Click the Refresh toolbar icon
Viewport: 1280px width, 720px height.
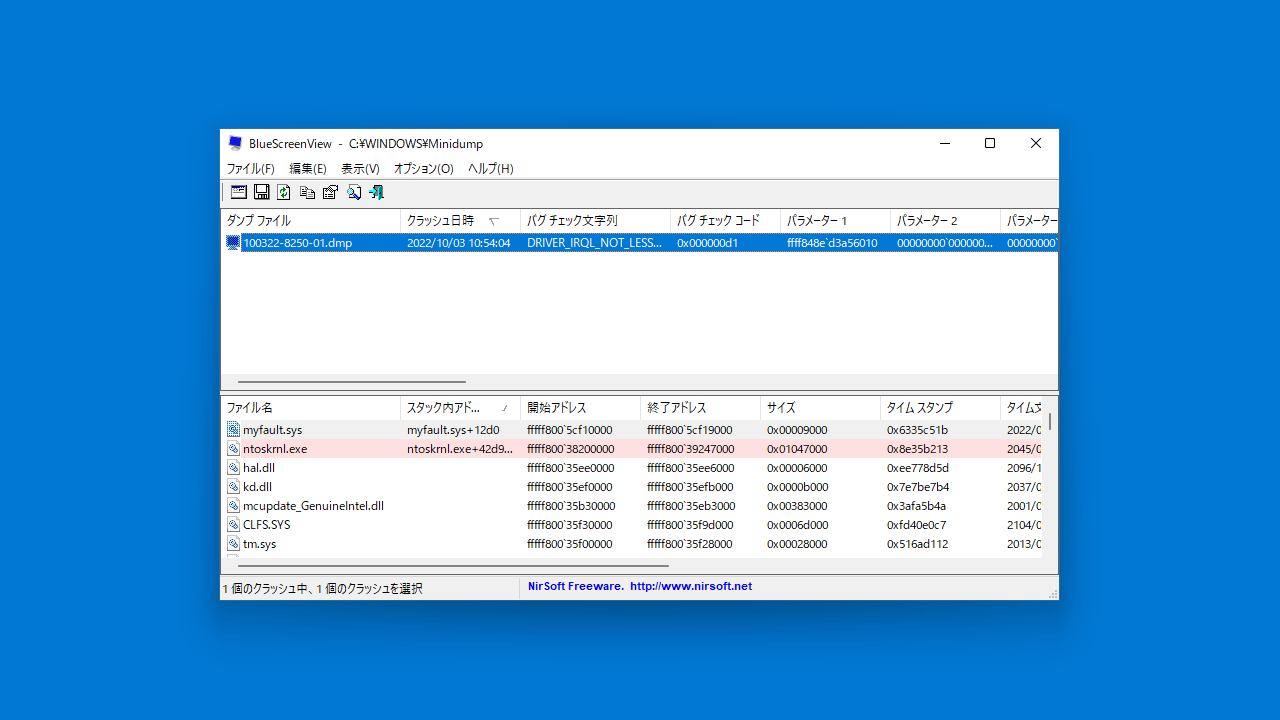point(284,192)
